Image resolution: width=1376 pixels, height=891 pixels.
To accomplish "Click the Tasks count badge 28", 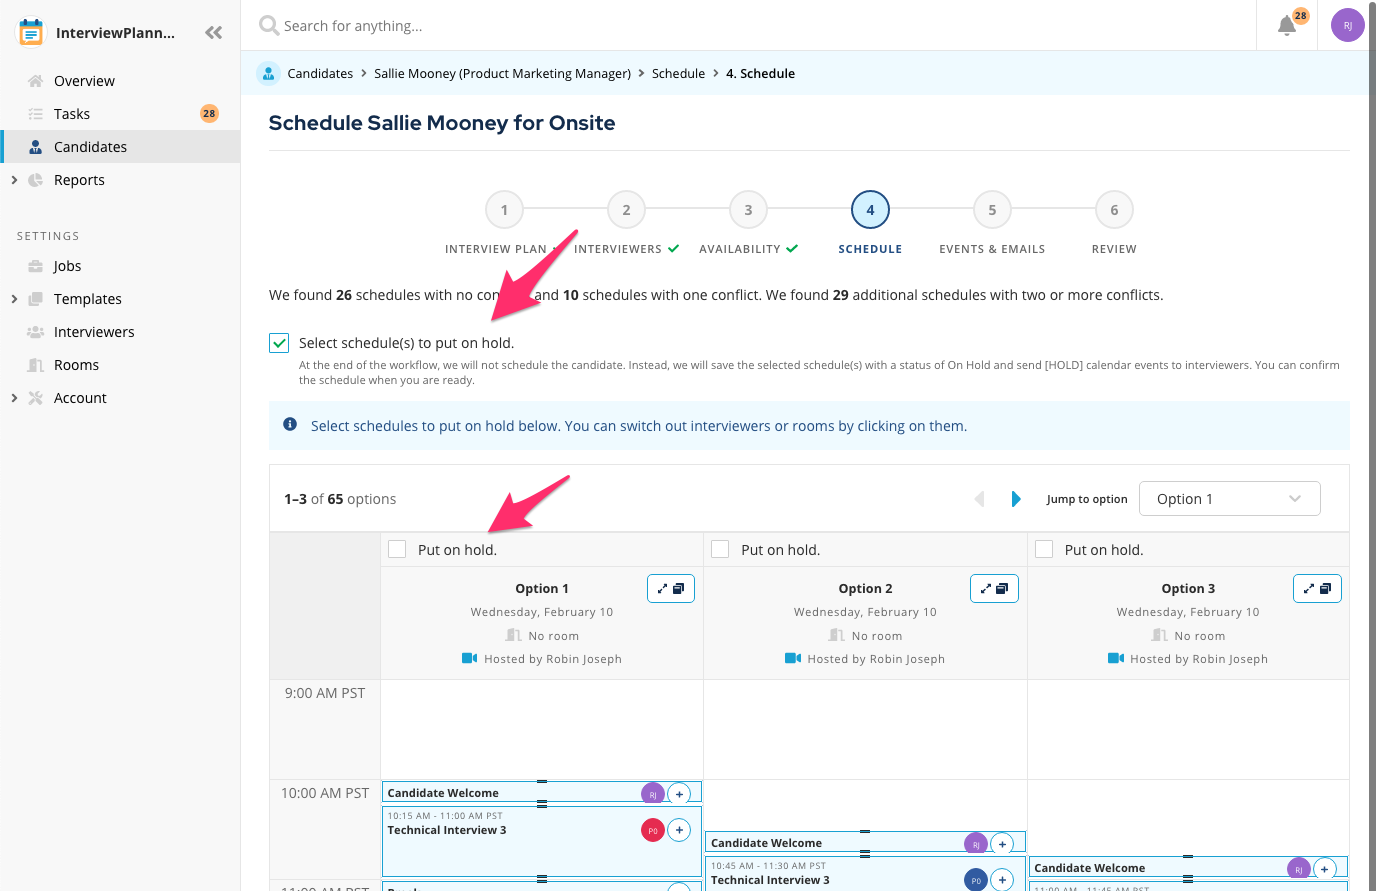I will click(x=209, y=114).
